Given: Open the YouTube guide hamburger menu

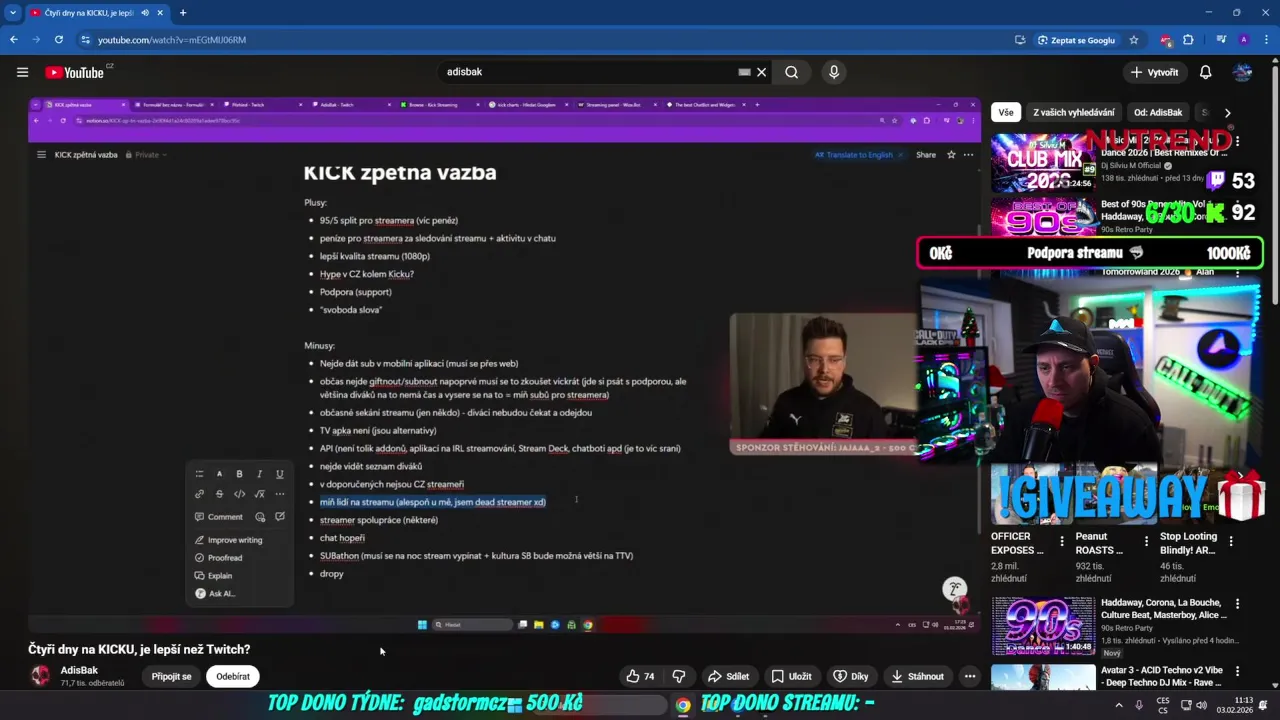Looking at the screenshot, I should point(22,72).
